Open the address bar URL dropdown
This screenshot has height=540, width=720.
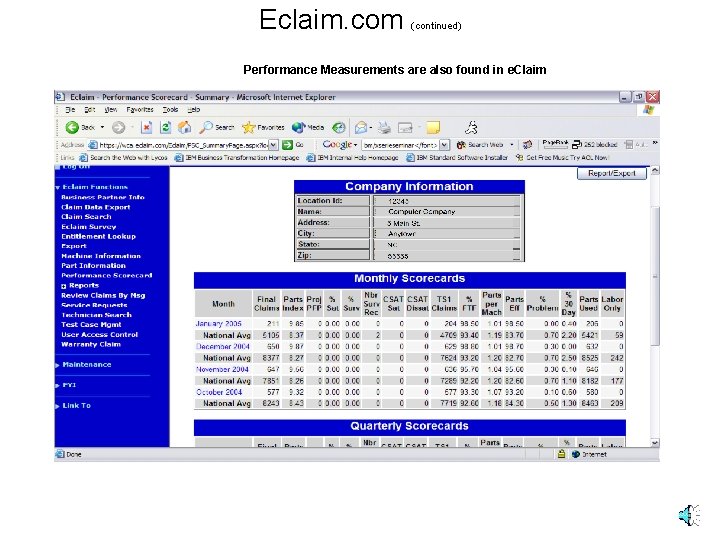(x=273, y=145)
